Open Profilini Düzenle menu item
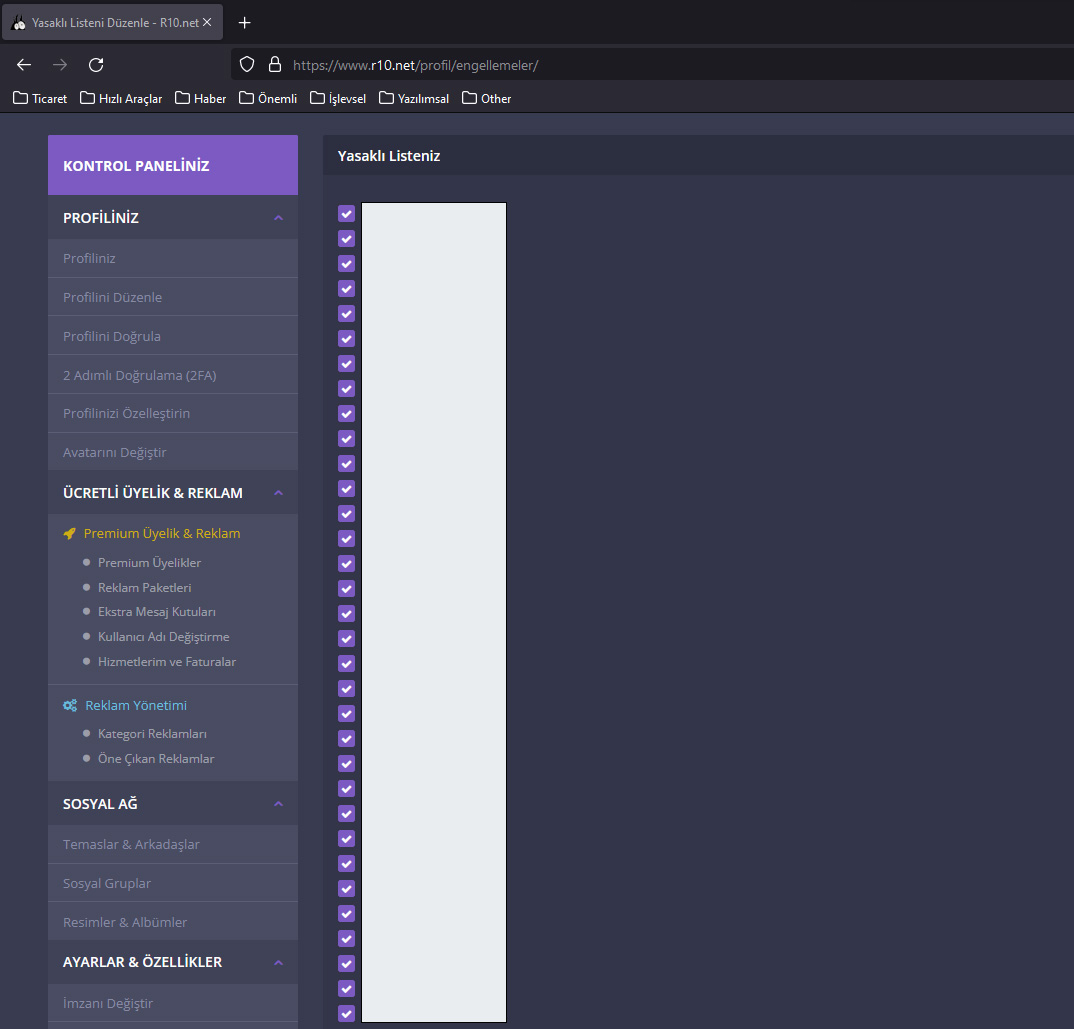Viewport: 1074px width, 1029px height. (x=173, y=297)
